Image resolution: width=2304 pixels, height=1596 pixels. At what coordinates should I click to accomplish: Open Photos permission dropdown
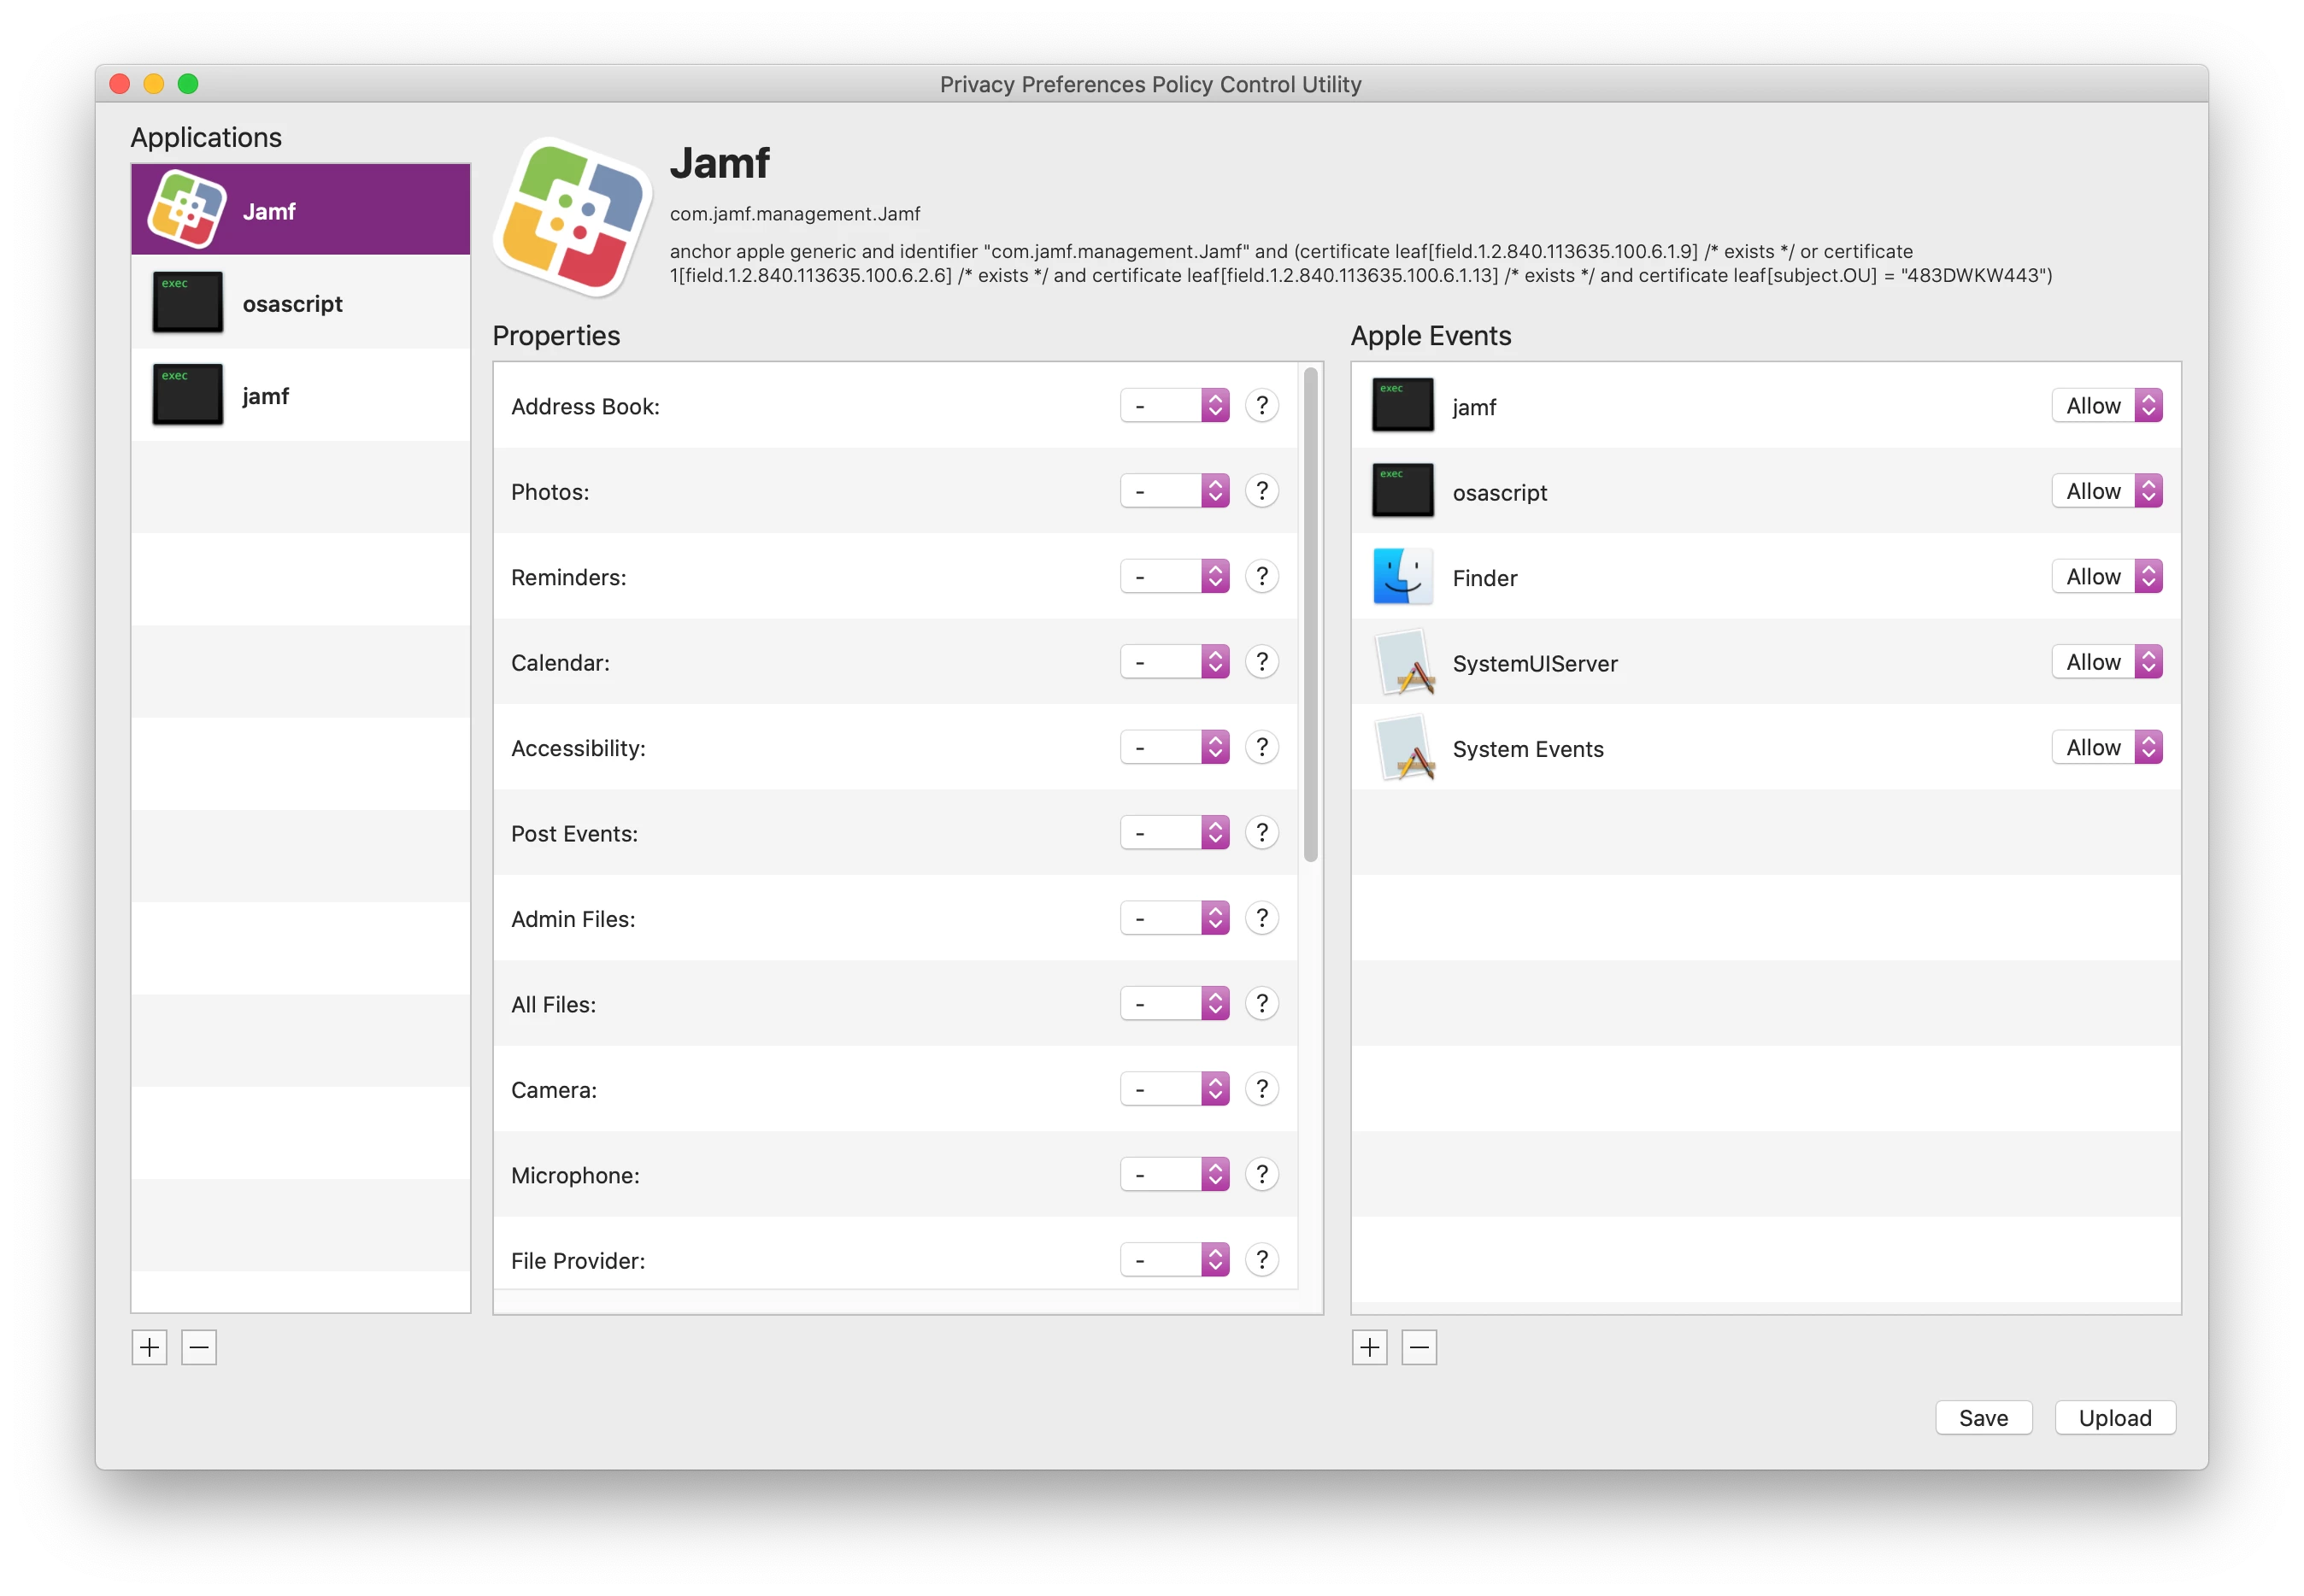pos(1174,491)
